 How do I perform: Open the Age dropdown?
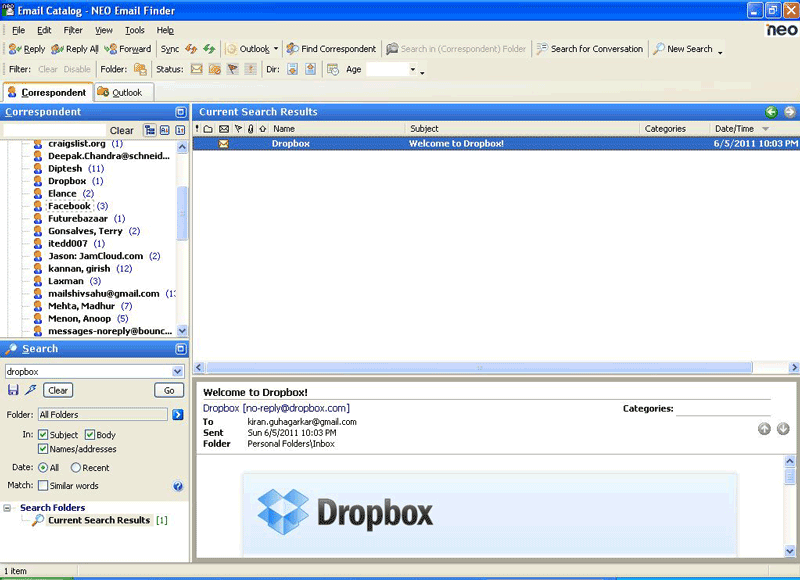tap(413, 69)
